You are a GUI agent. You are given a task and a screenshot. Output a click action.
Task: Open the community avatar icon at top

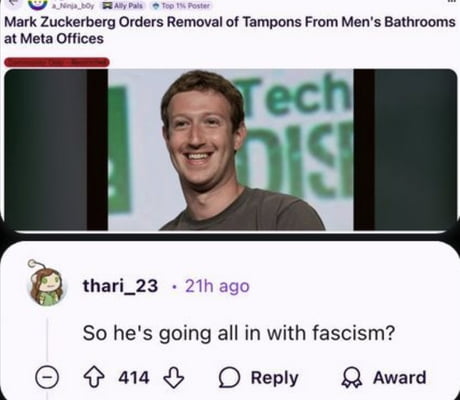(x=37, y=4)
